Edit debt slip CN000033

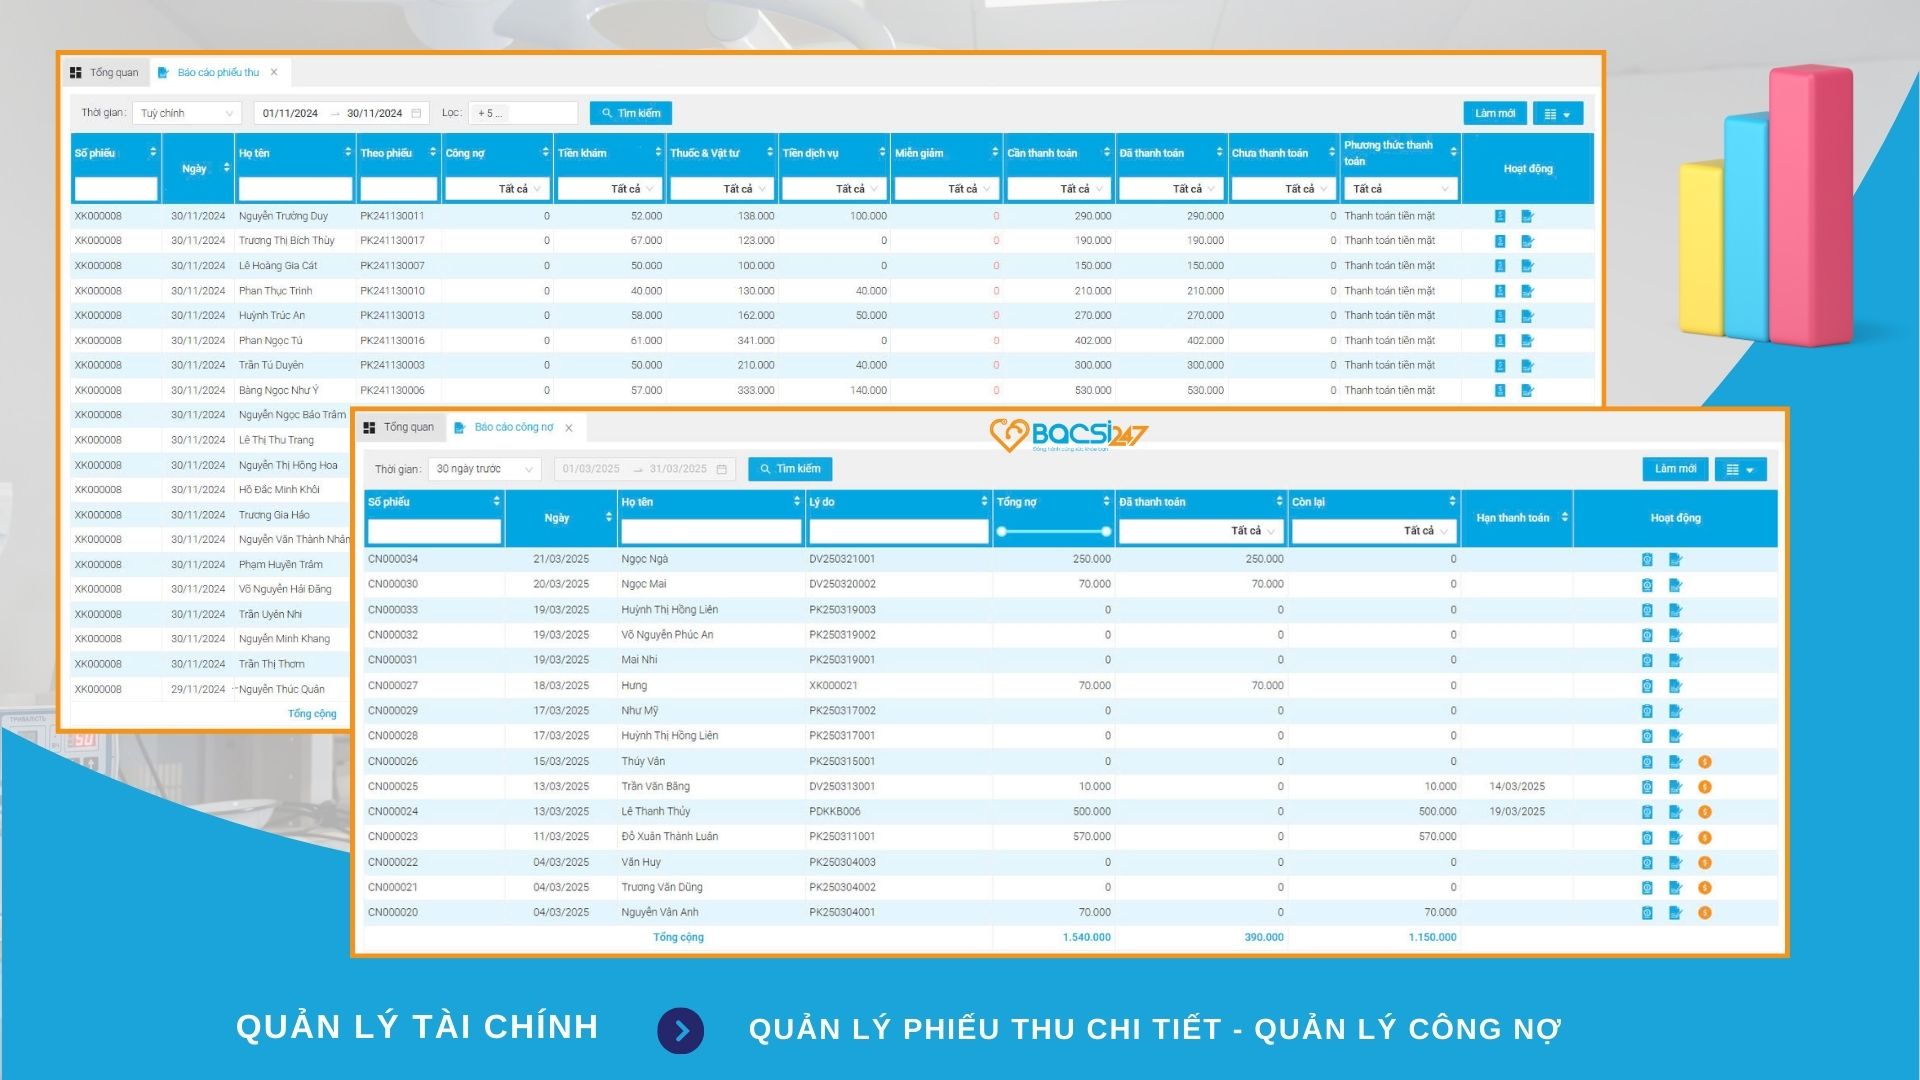[1676, 610]
